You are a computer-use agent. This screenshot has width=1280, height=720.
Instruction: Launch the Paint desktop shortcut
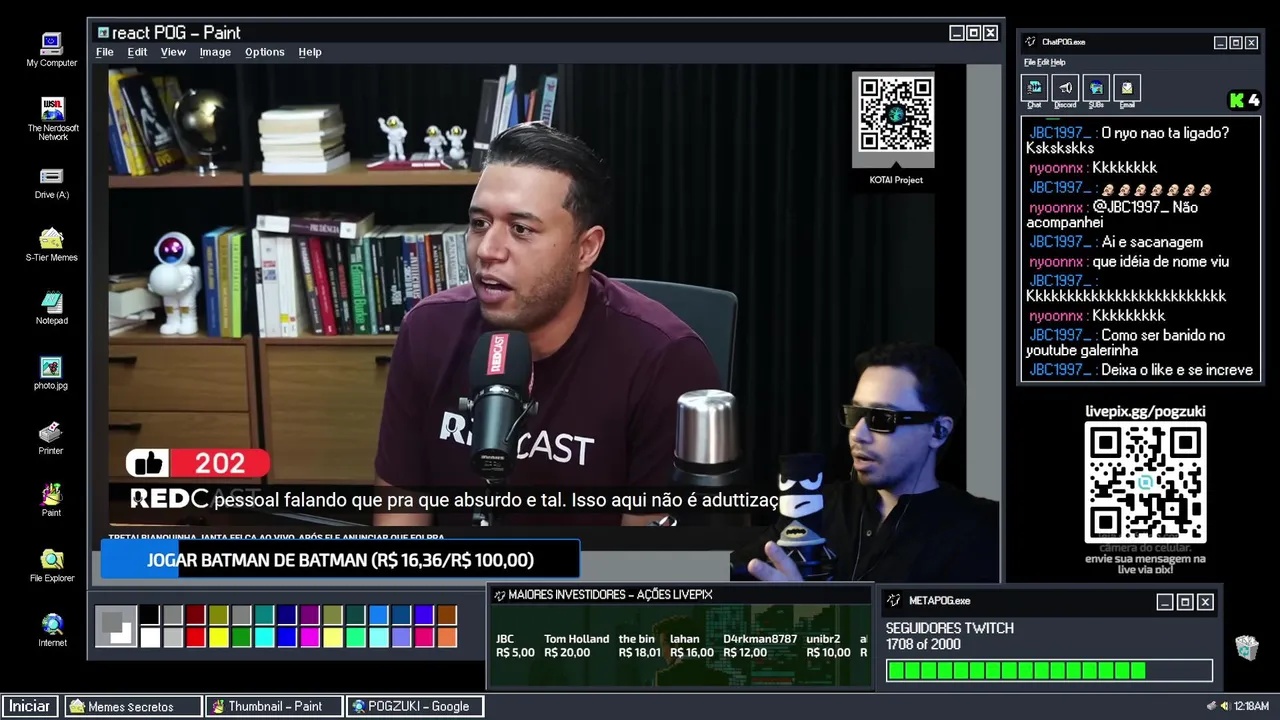[51, 500]
